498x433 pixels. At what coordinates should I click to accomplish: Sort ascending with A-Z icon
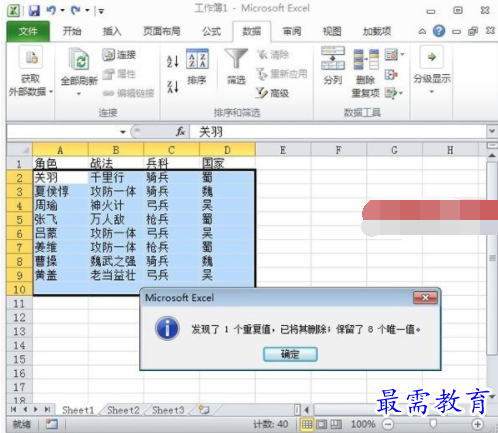(x=173, y=61)
